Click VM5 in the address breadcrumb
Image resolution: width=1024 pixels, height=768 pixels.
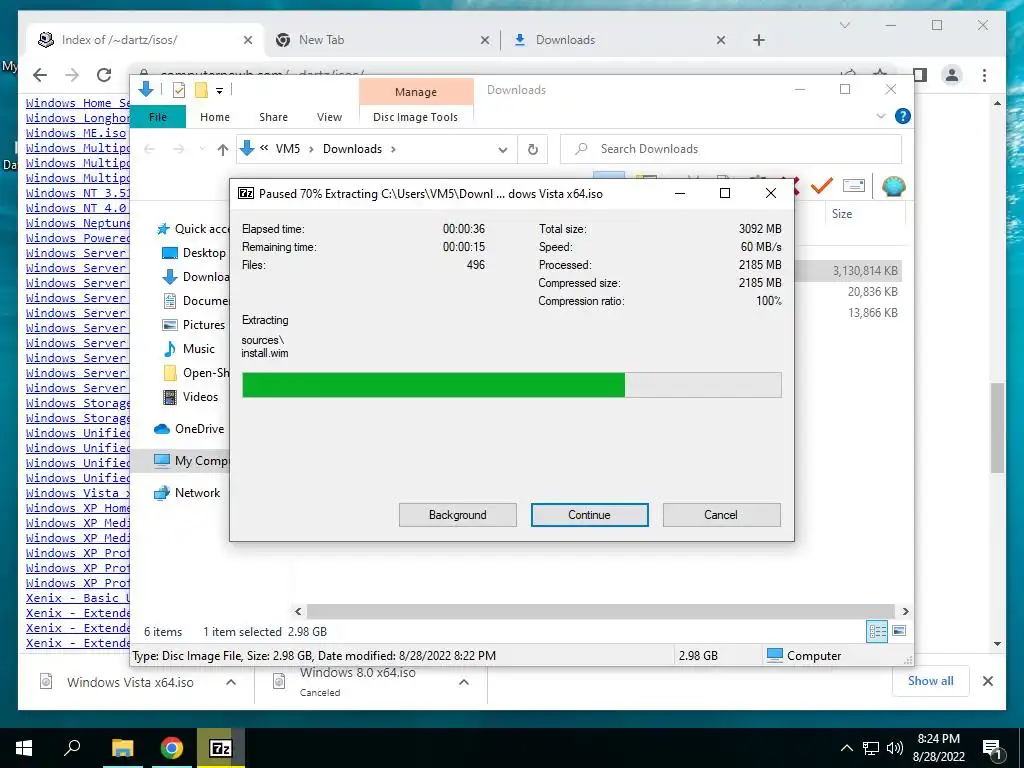point(287,149)
